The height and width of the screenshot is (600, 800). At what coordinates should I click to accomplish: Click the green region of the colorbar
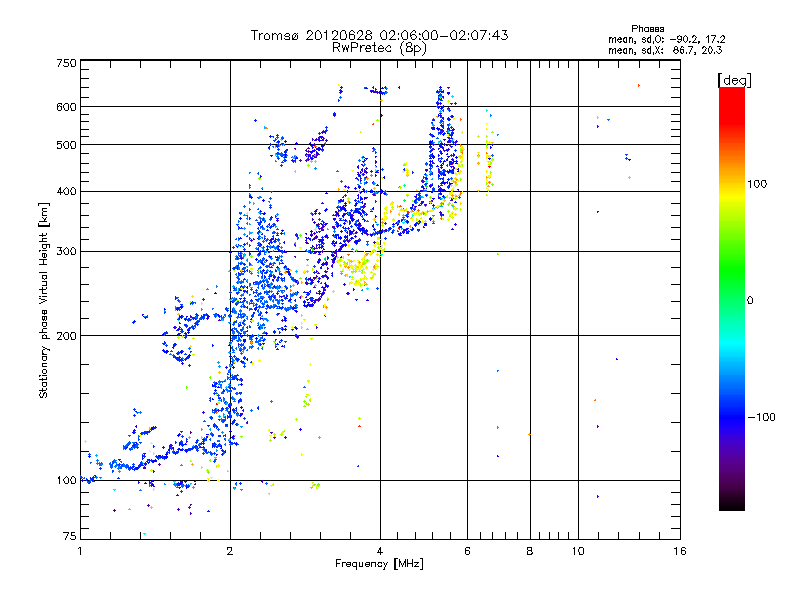(x=732, y=265)
